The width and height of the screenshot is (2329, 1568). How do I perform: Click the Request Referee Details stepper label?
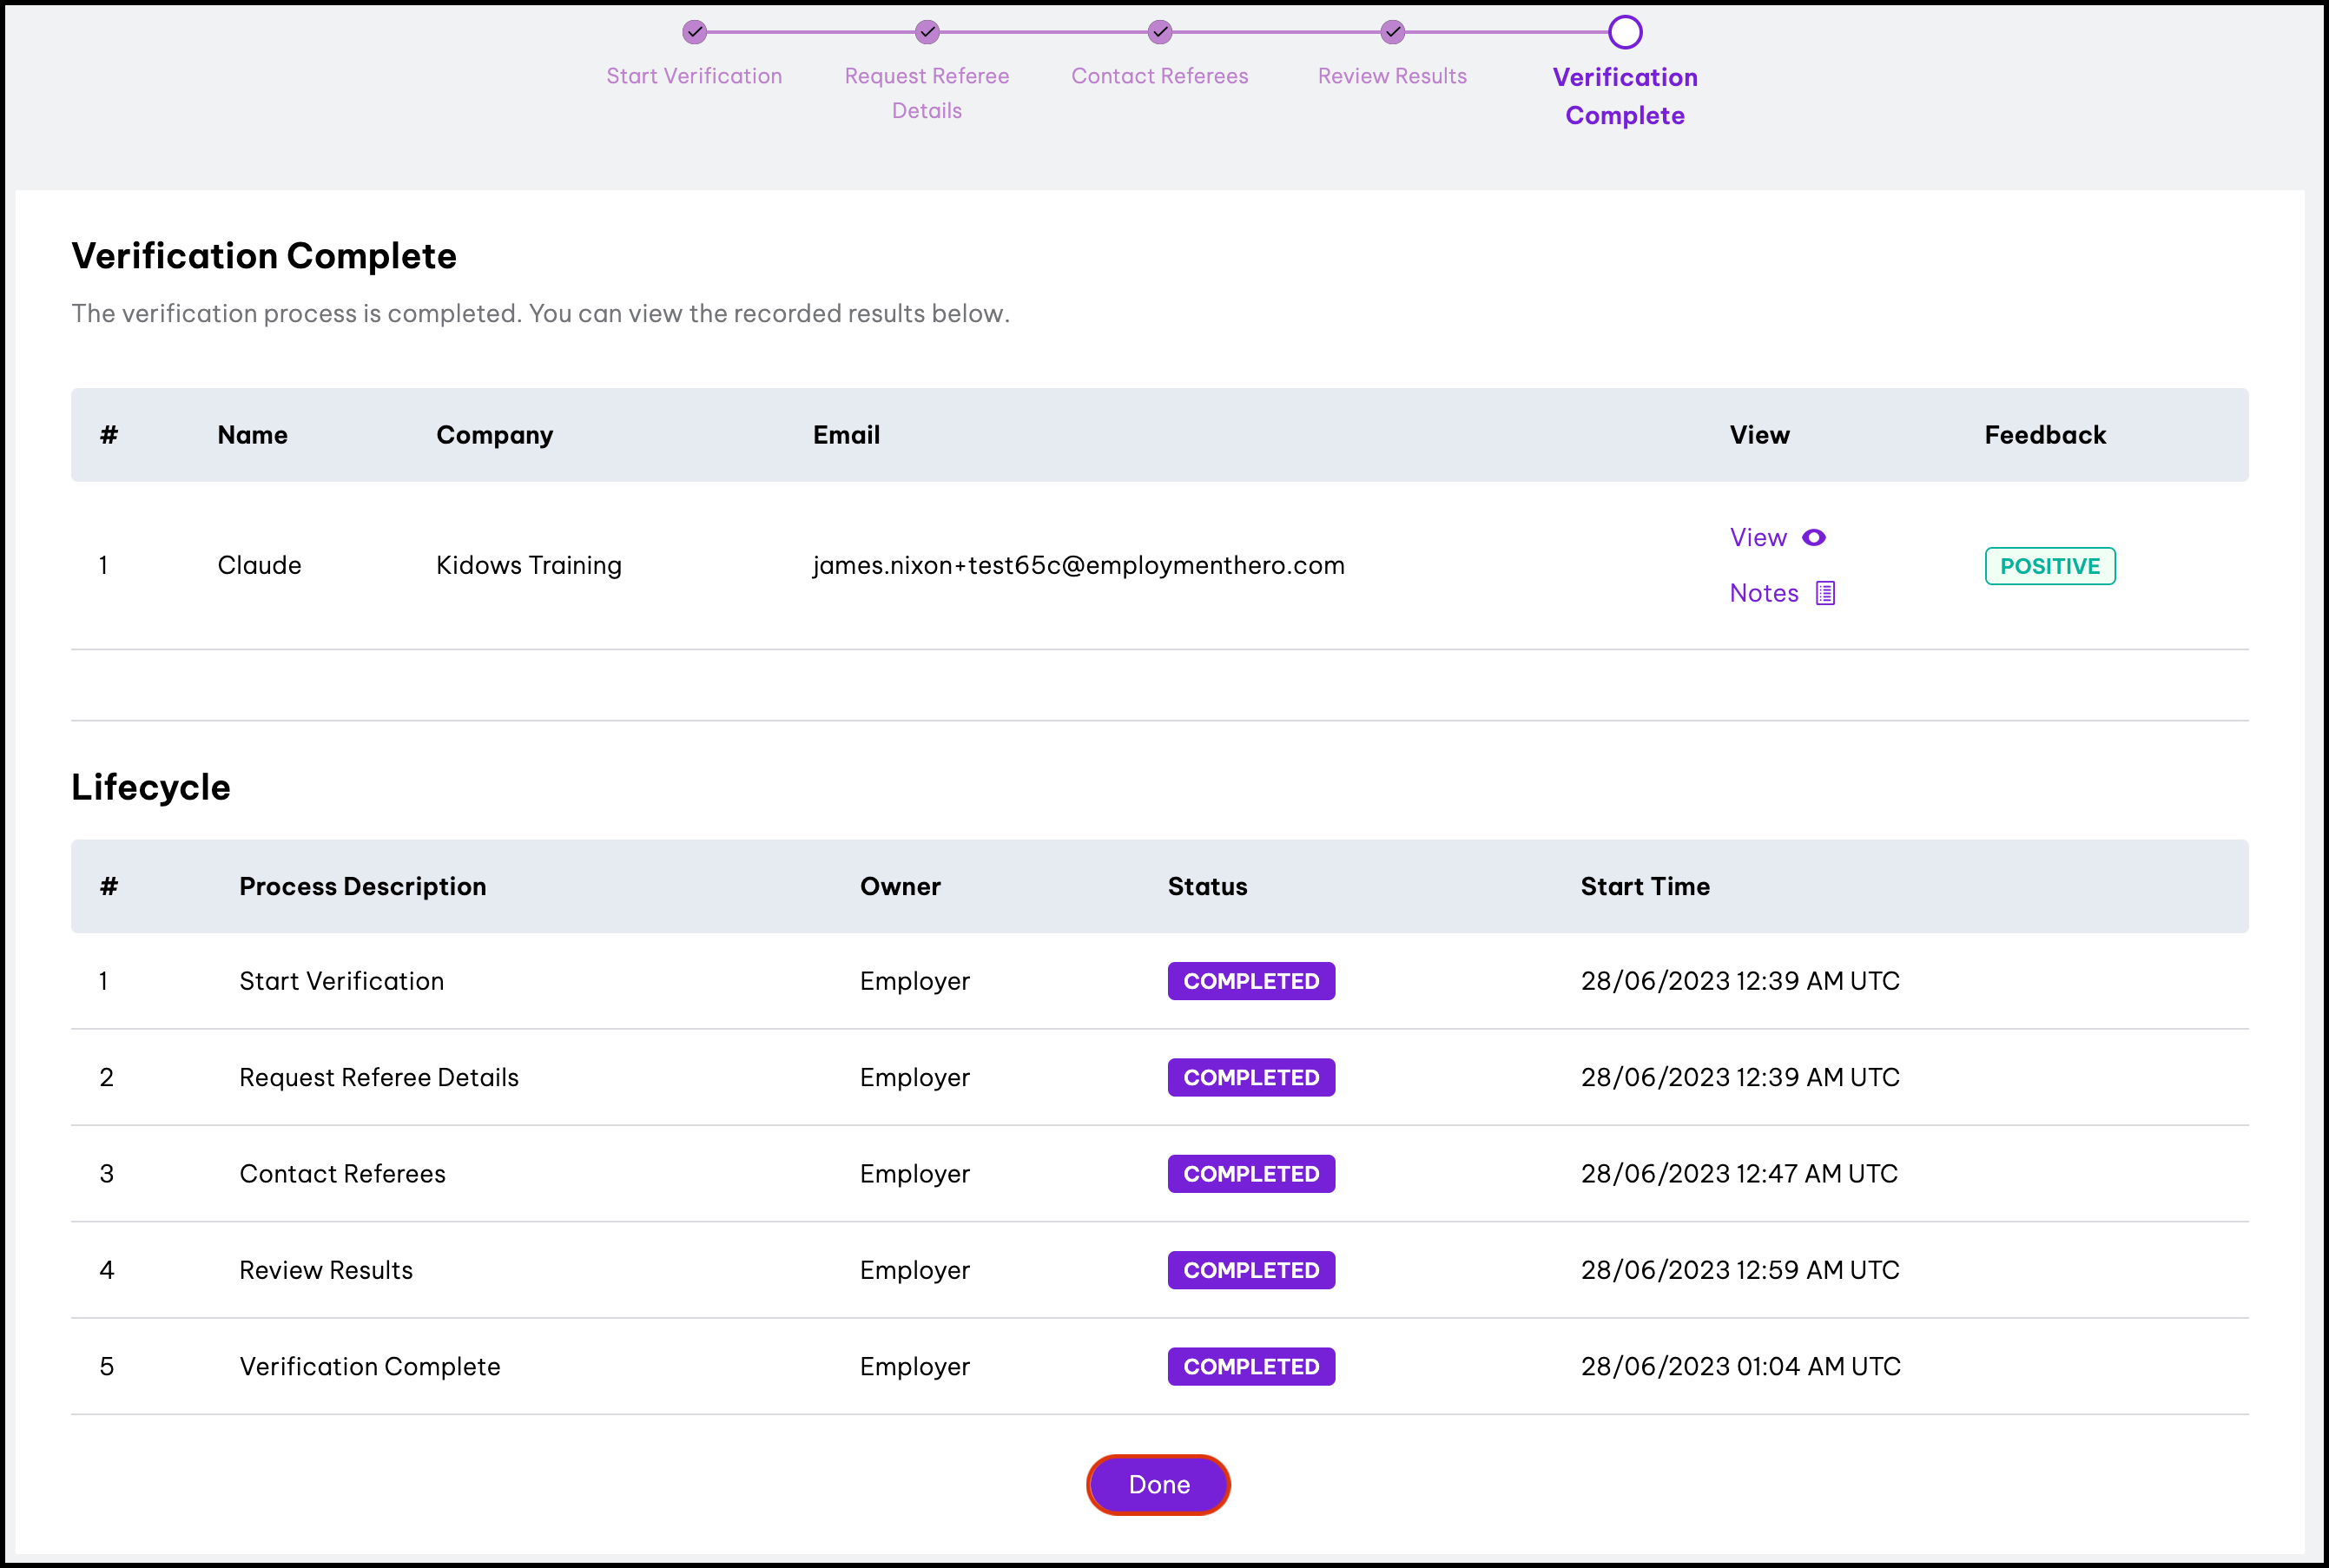pyautogui.click(x=927, y=93)
